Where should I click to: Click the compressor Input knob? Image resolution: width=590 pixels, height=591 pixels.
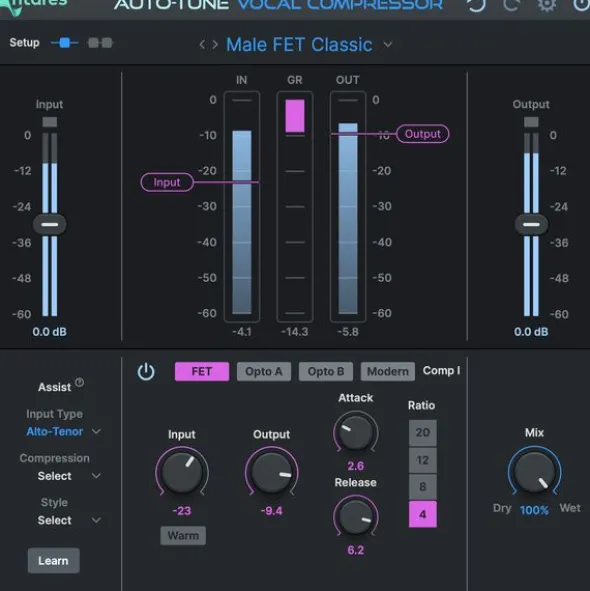(x=182, y=472)
